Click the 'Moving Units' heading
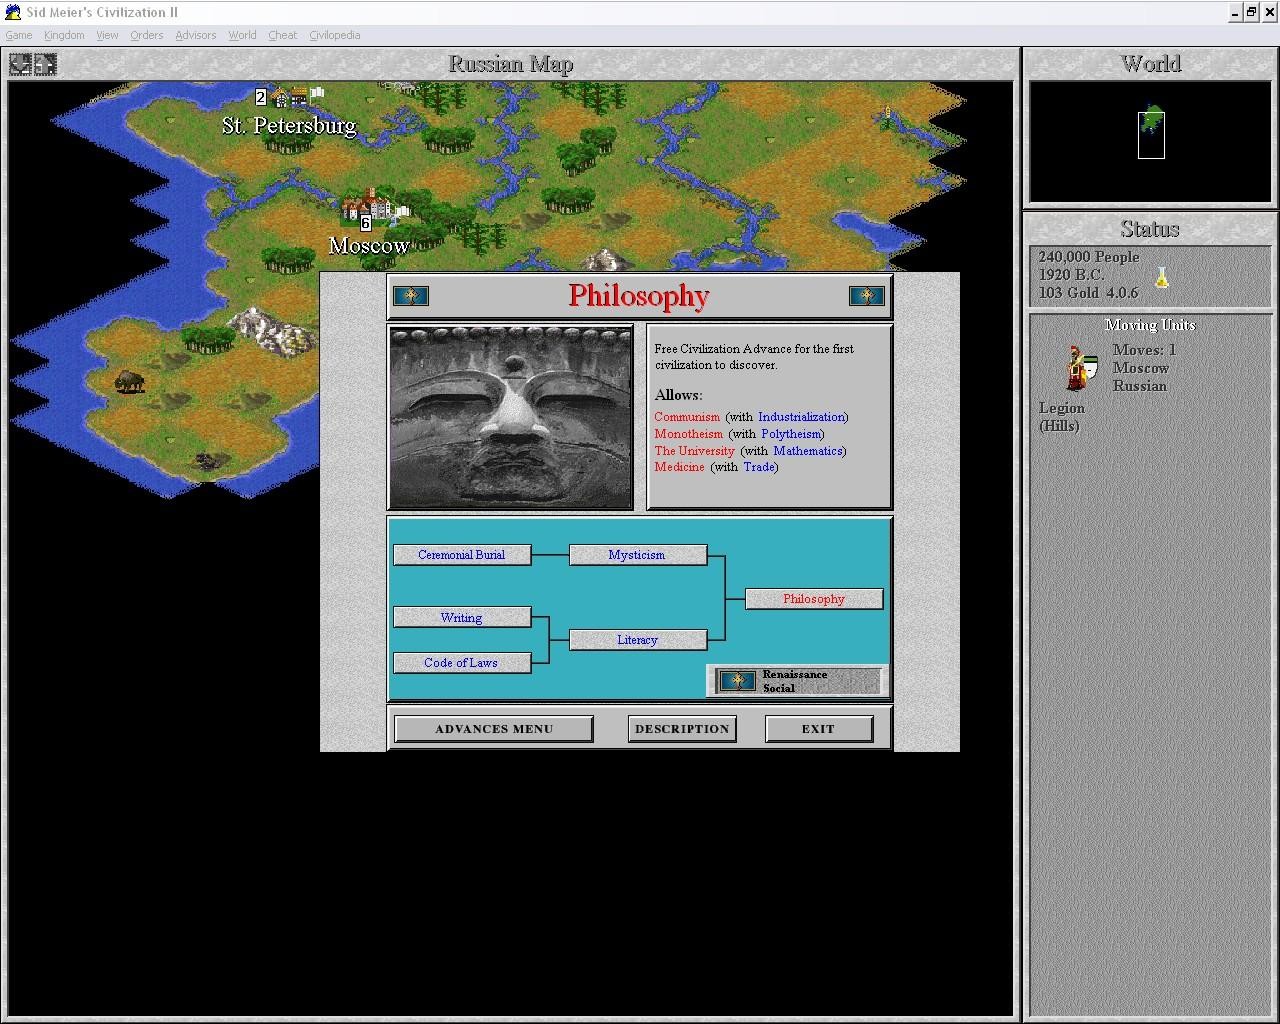Viewport: 1280px width, 1024px height. [x=1150, y=325]
